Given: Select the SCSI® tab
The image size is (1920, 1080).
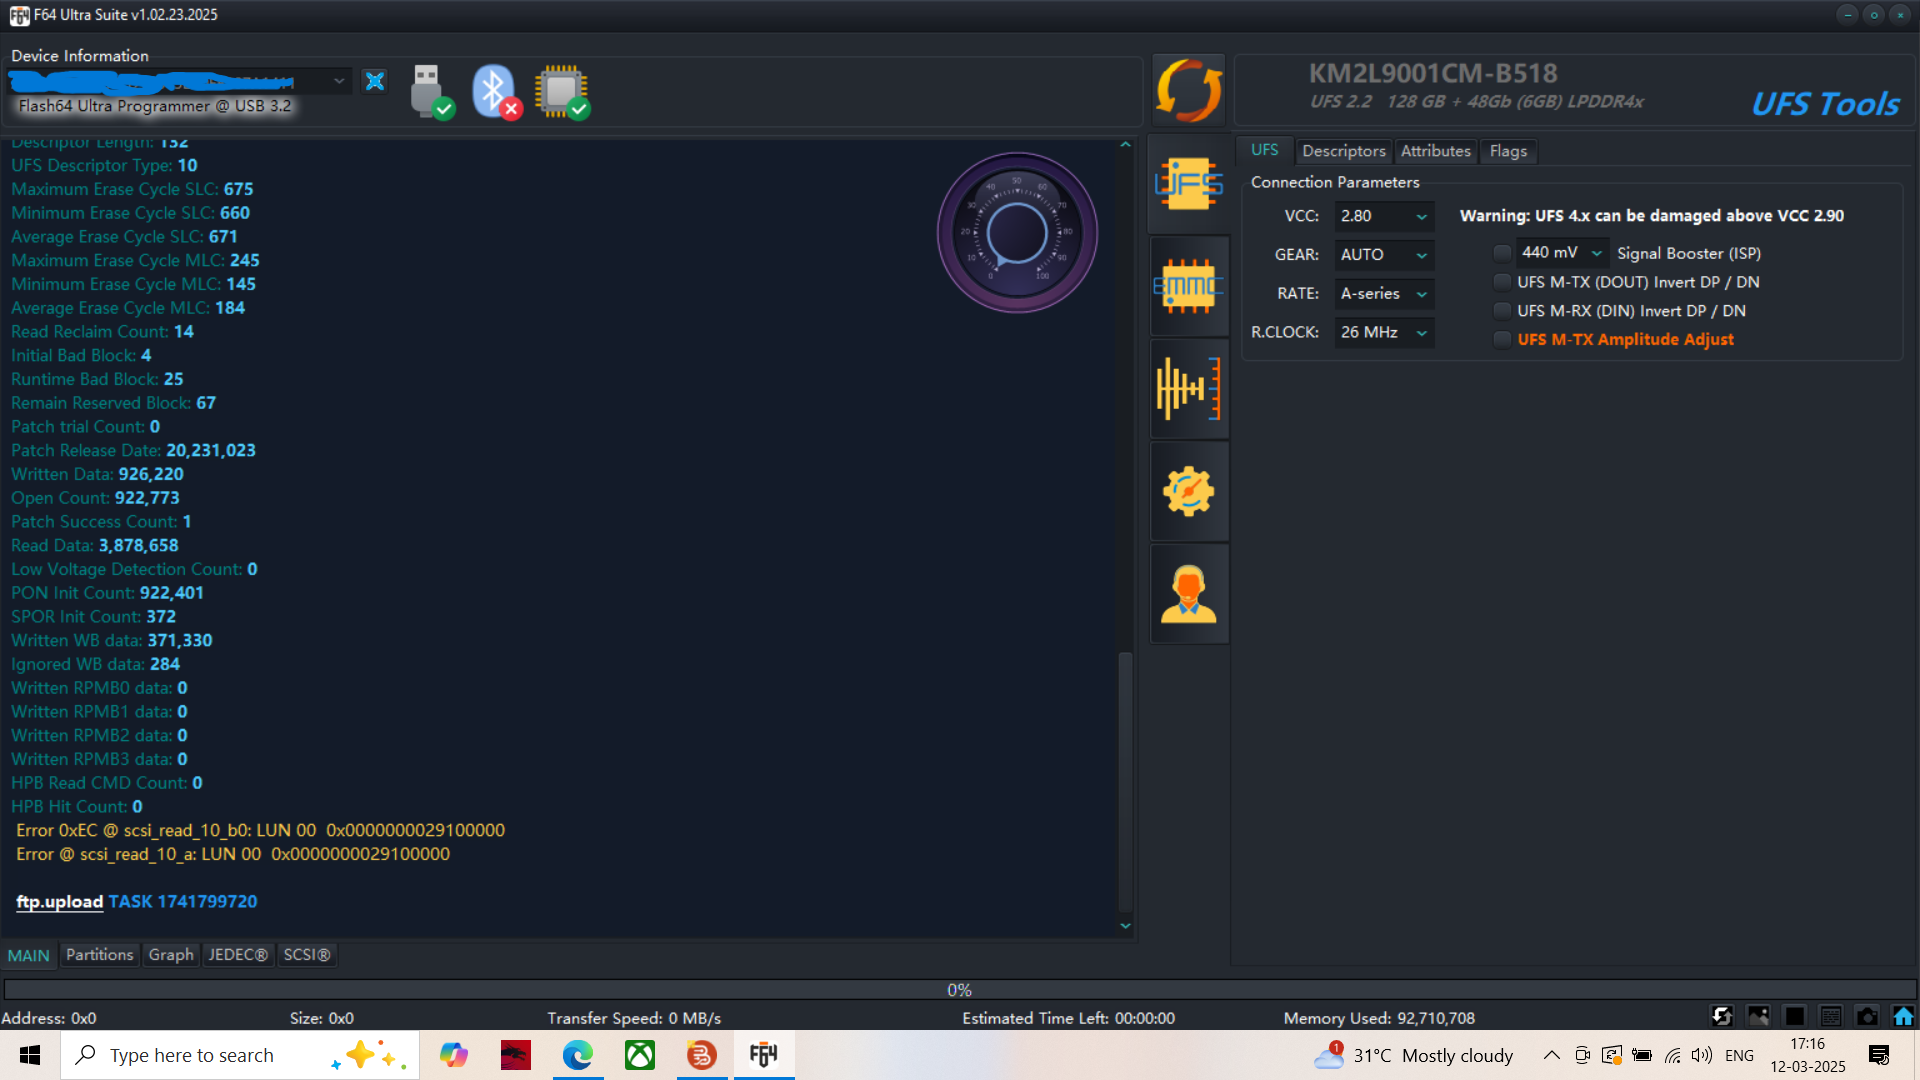Looking at the screenshot, I should tap(307, 955).
